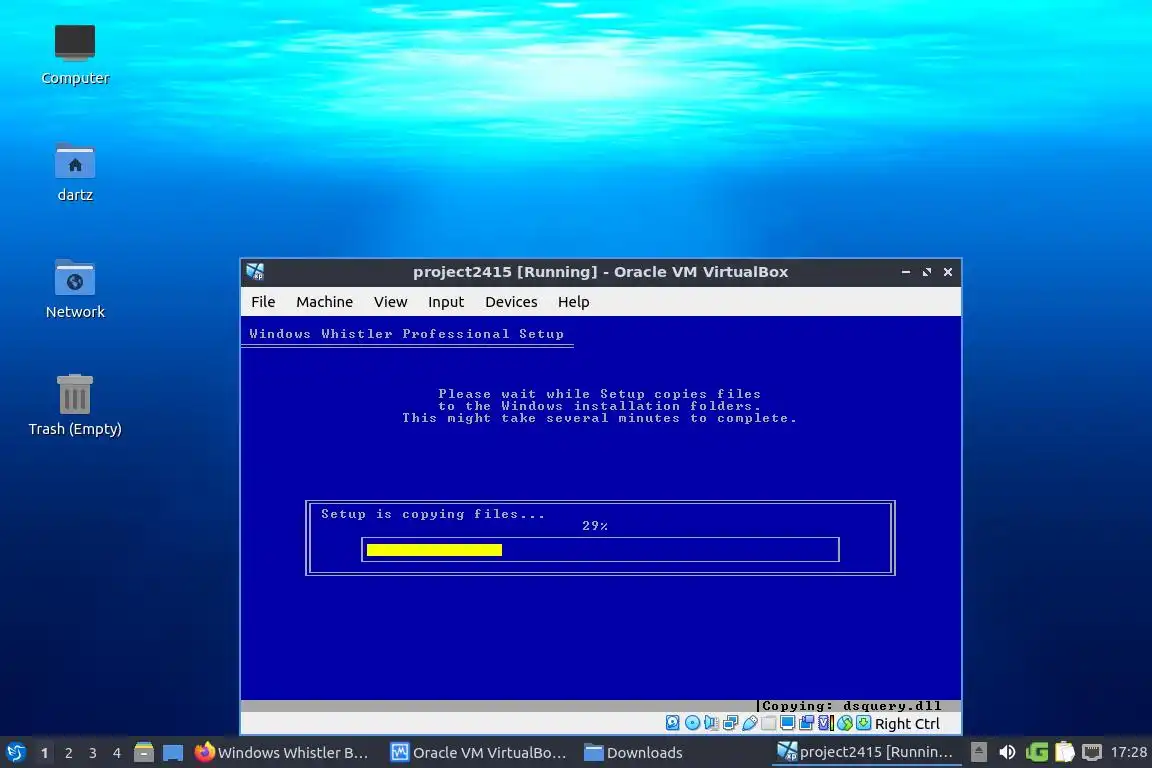Image resolution: width=1152 pixels, height=768 pixels.
Task: Click the display settings indicator icon
Action: (788, 723)
